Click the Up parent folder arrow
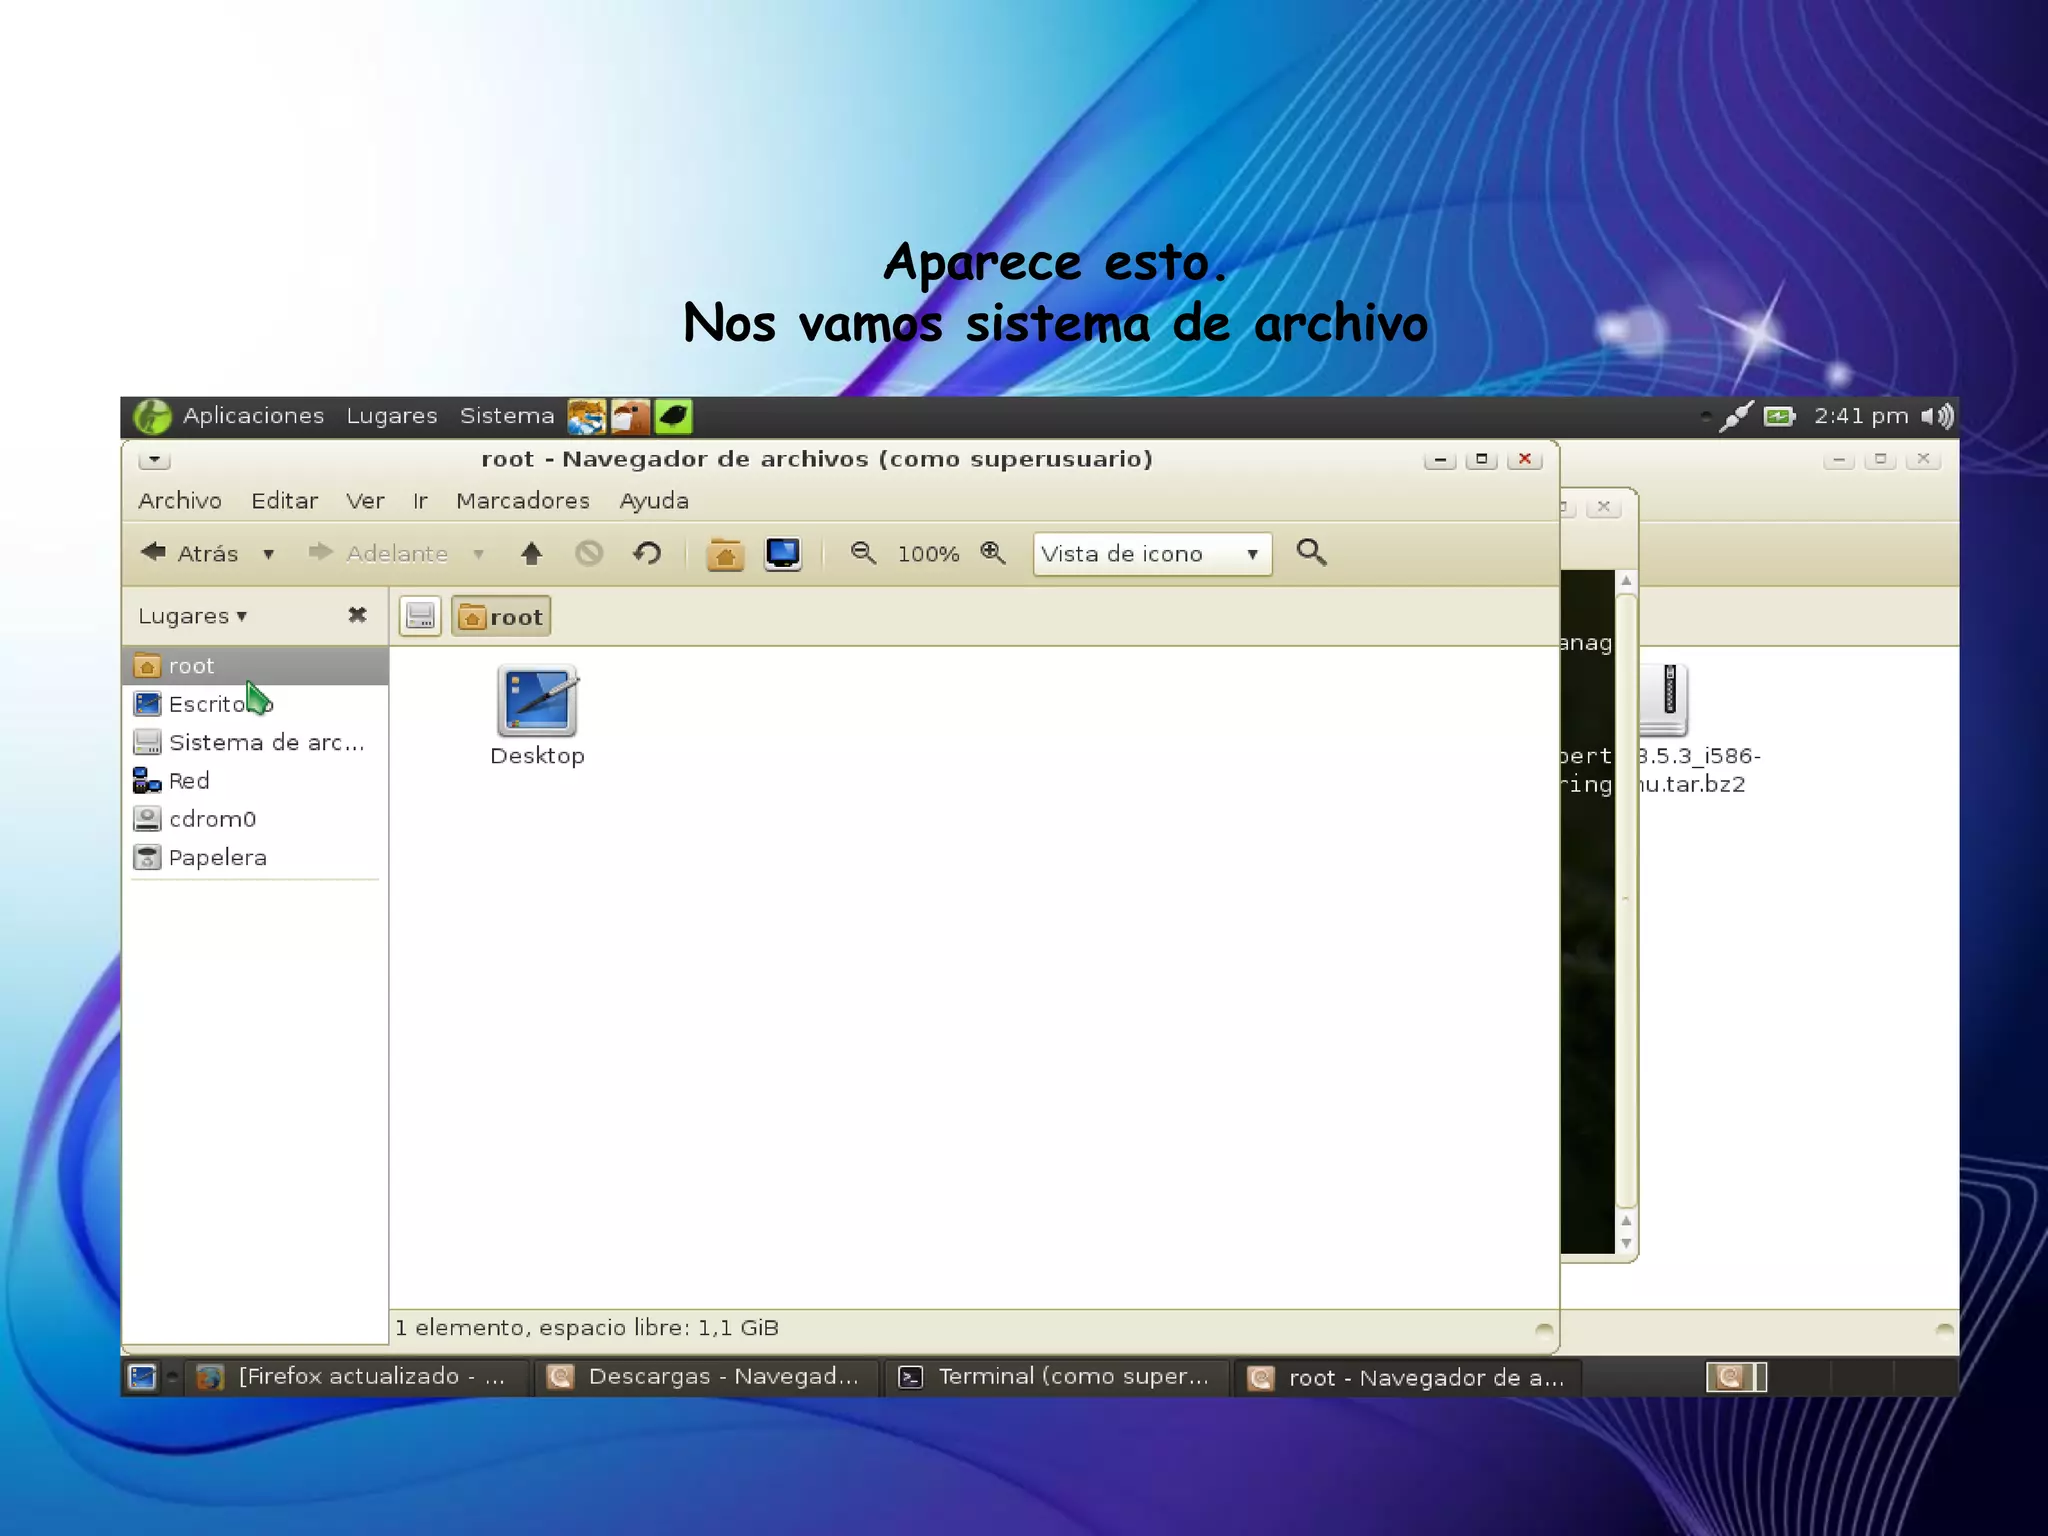This screenshot has height=1536, width=2048. (531, 553)
